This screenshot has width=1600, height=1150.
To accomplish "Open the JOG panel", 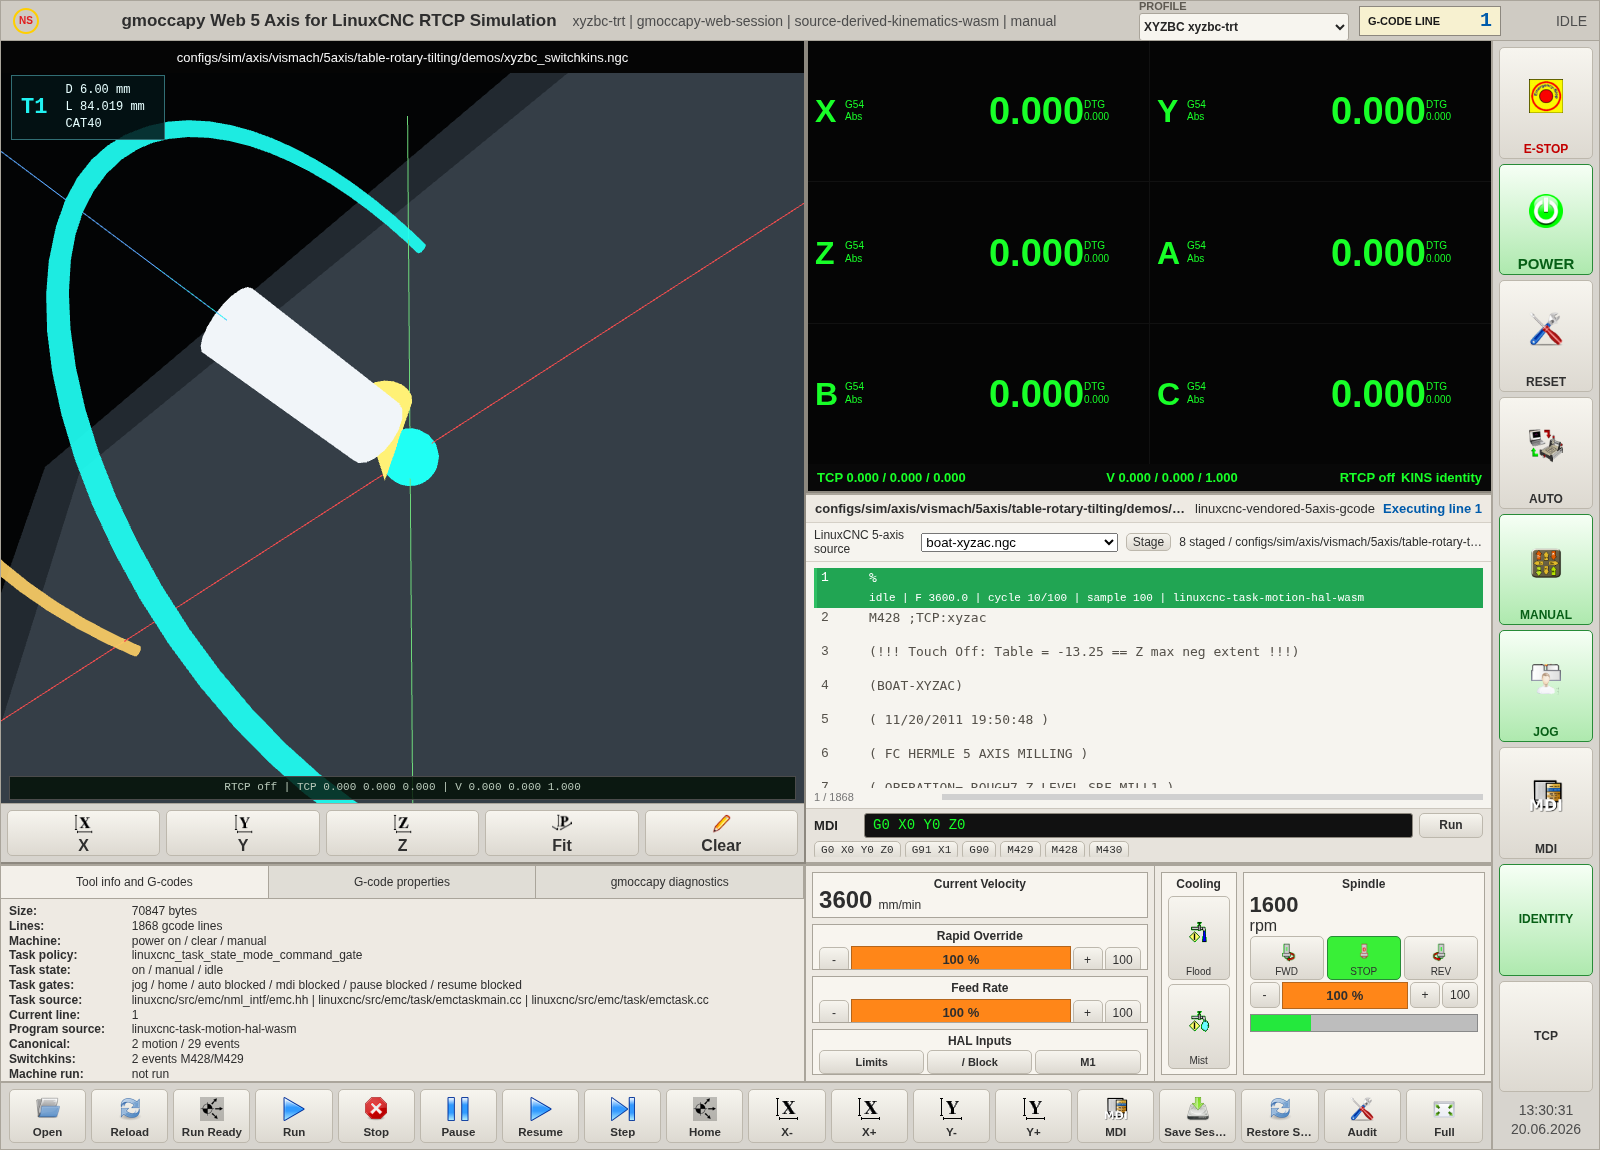I will click(x=1545, y=686).
